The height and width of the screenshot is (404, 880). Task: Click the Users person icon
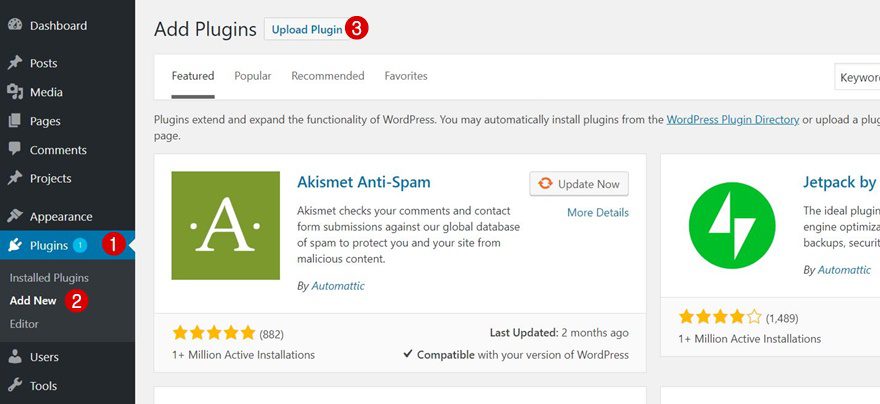pyautogui.click(x=15, y=357)
